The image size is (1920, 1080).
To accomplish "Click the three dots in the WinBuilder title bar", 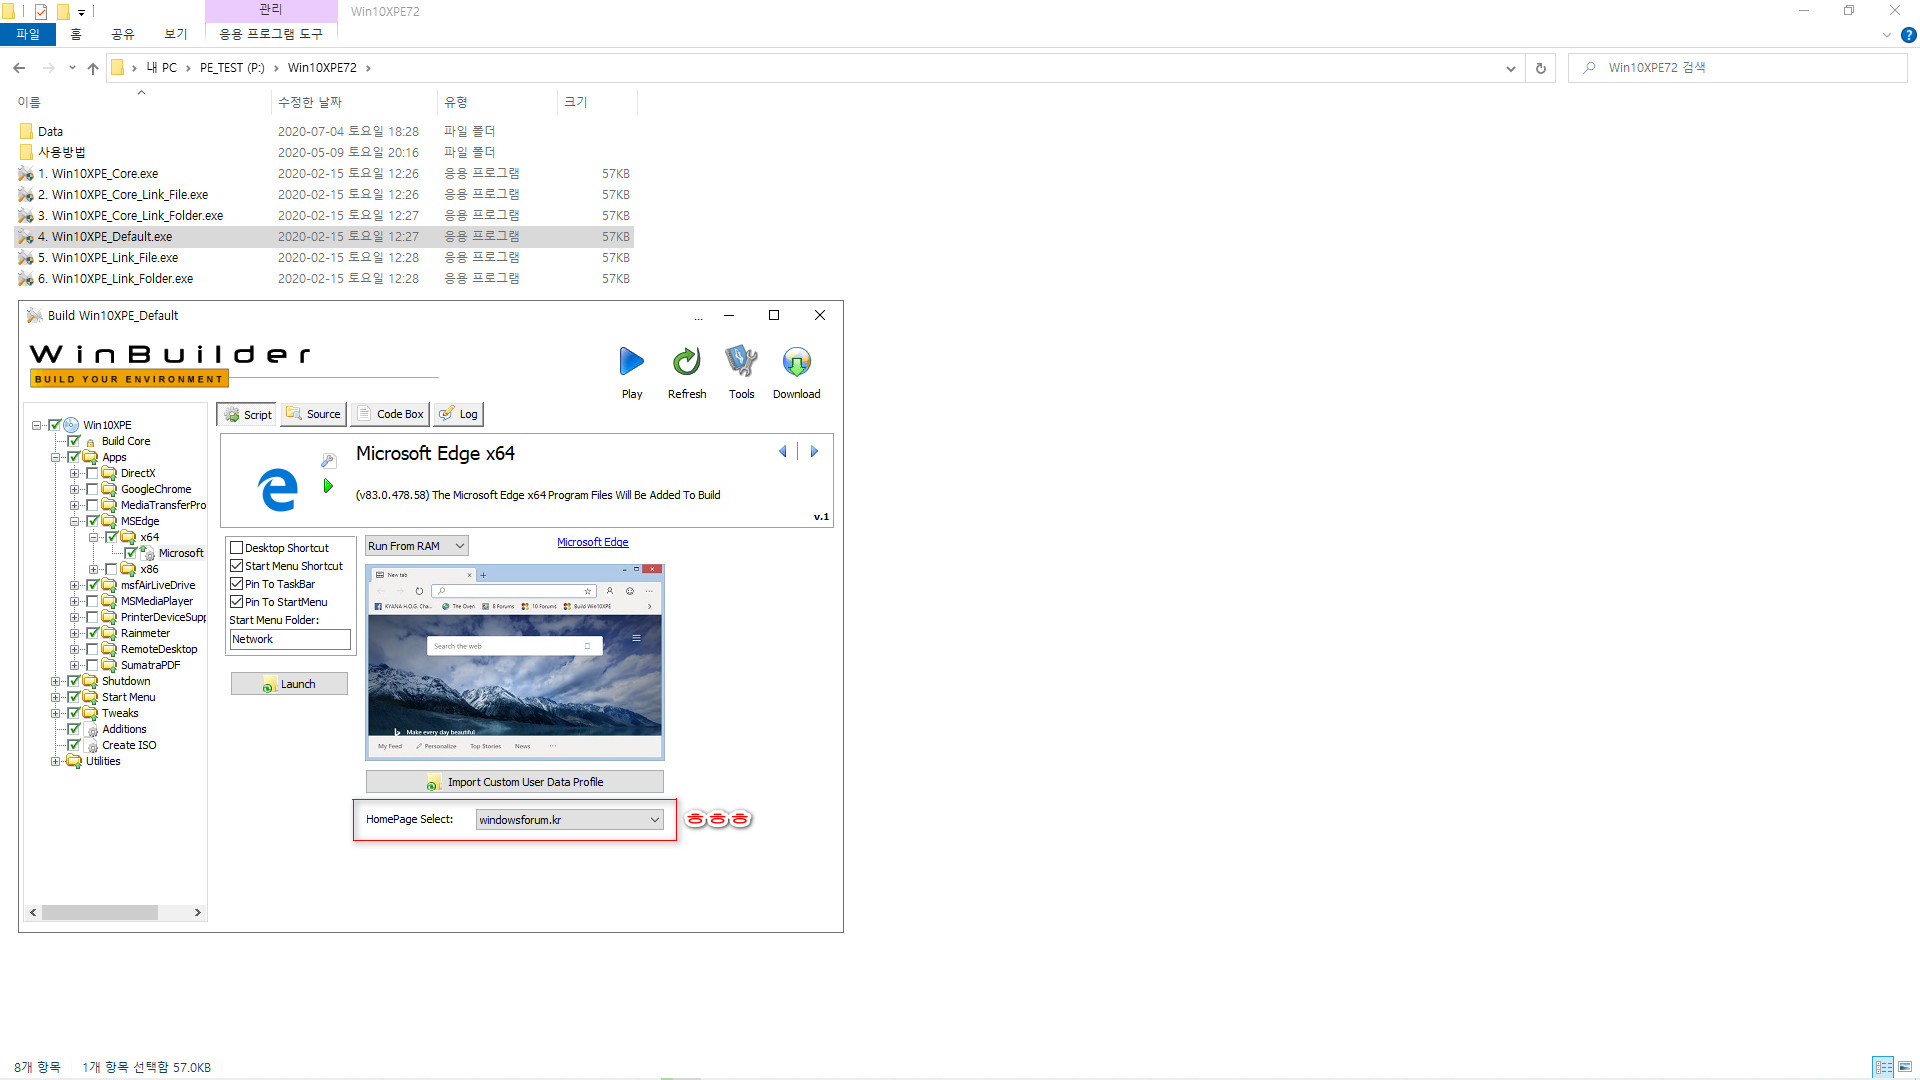I will [698, 317].
